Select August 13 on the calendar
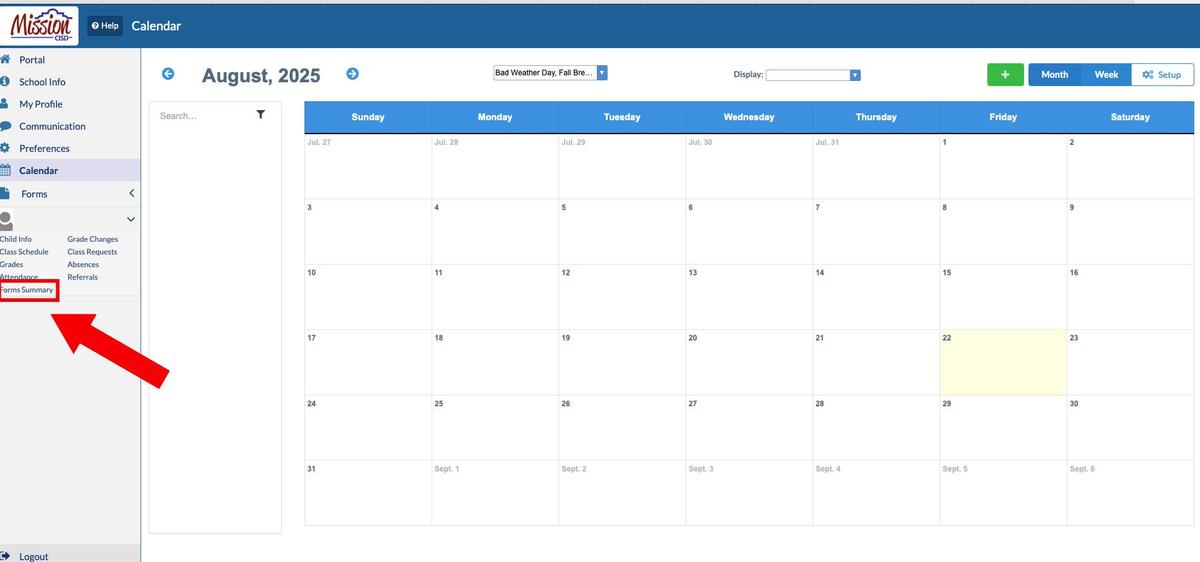The image size is (1200, 562). pos(749,297)
